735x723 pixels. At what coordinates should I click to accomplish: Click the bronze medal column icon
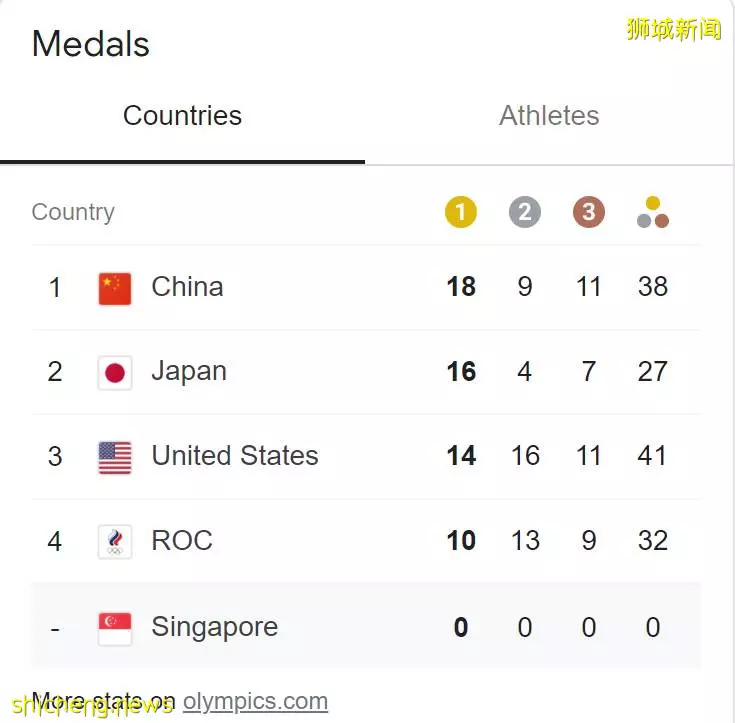[589, 212]
